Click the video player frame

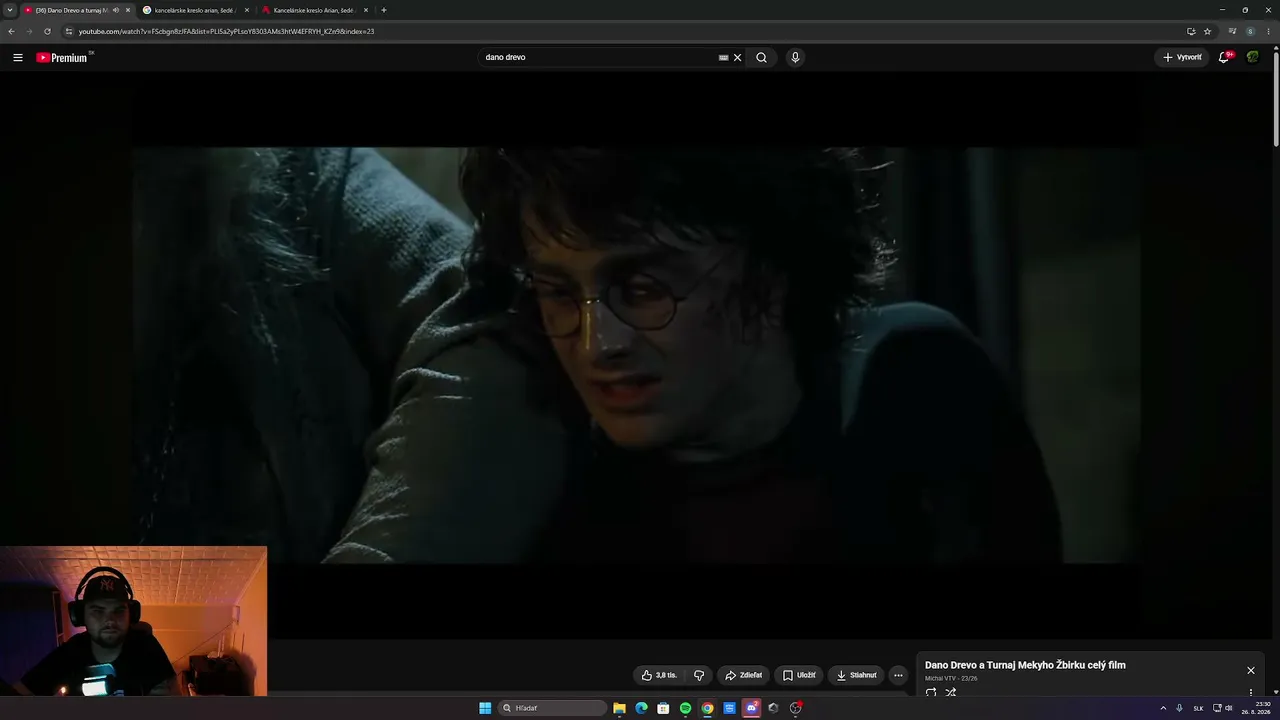[636, 355]
